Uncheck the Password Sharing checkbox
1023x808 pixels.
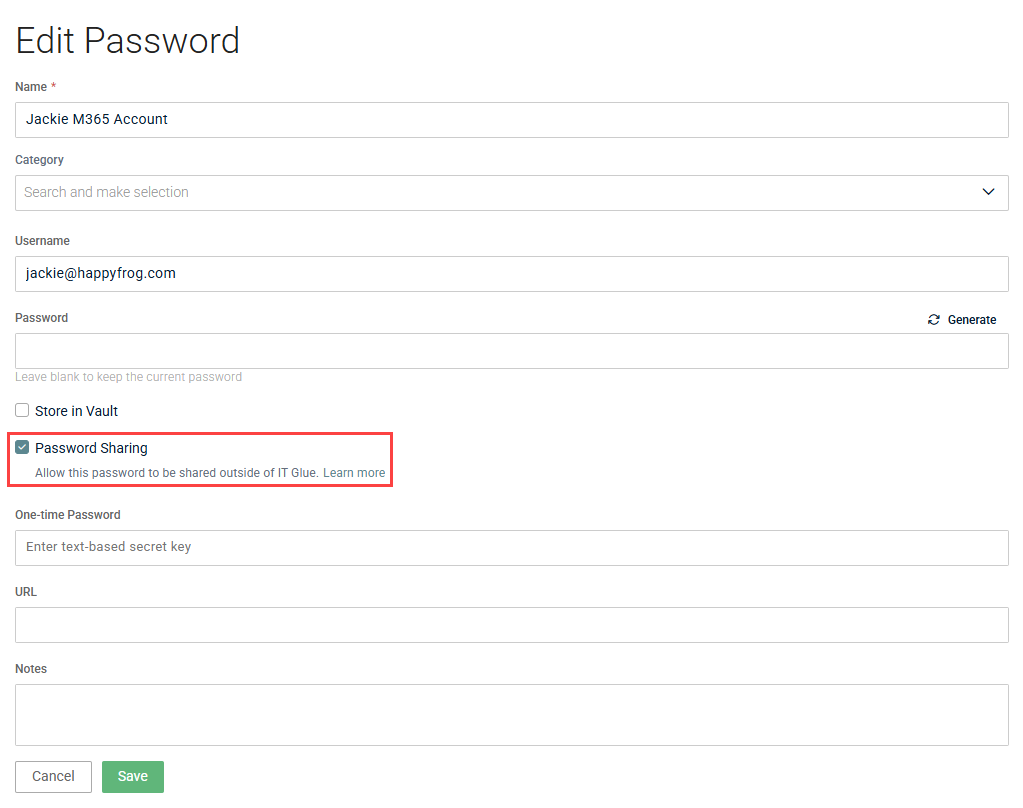(22, 448)
